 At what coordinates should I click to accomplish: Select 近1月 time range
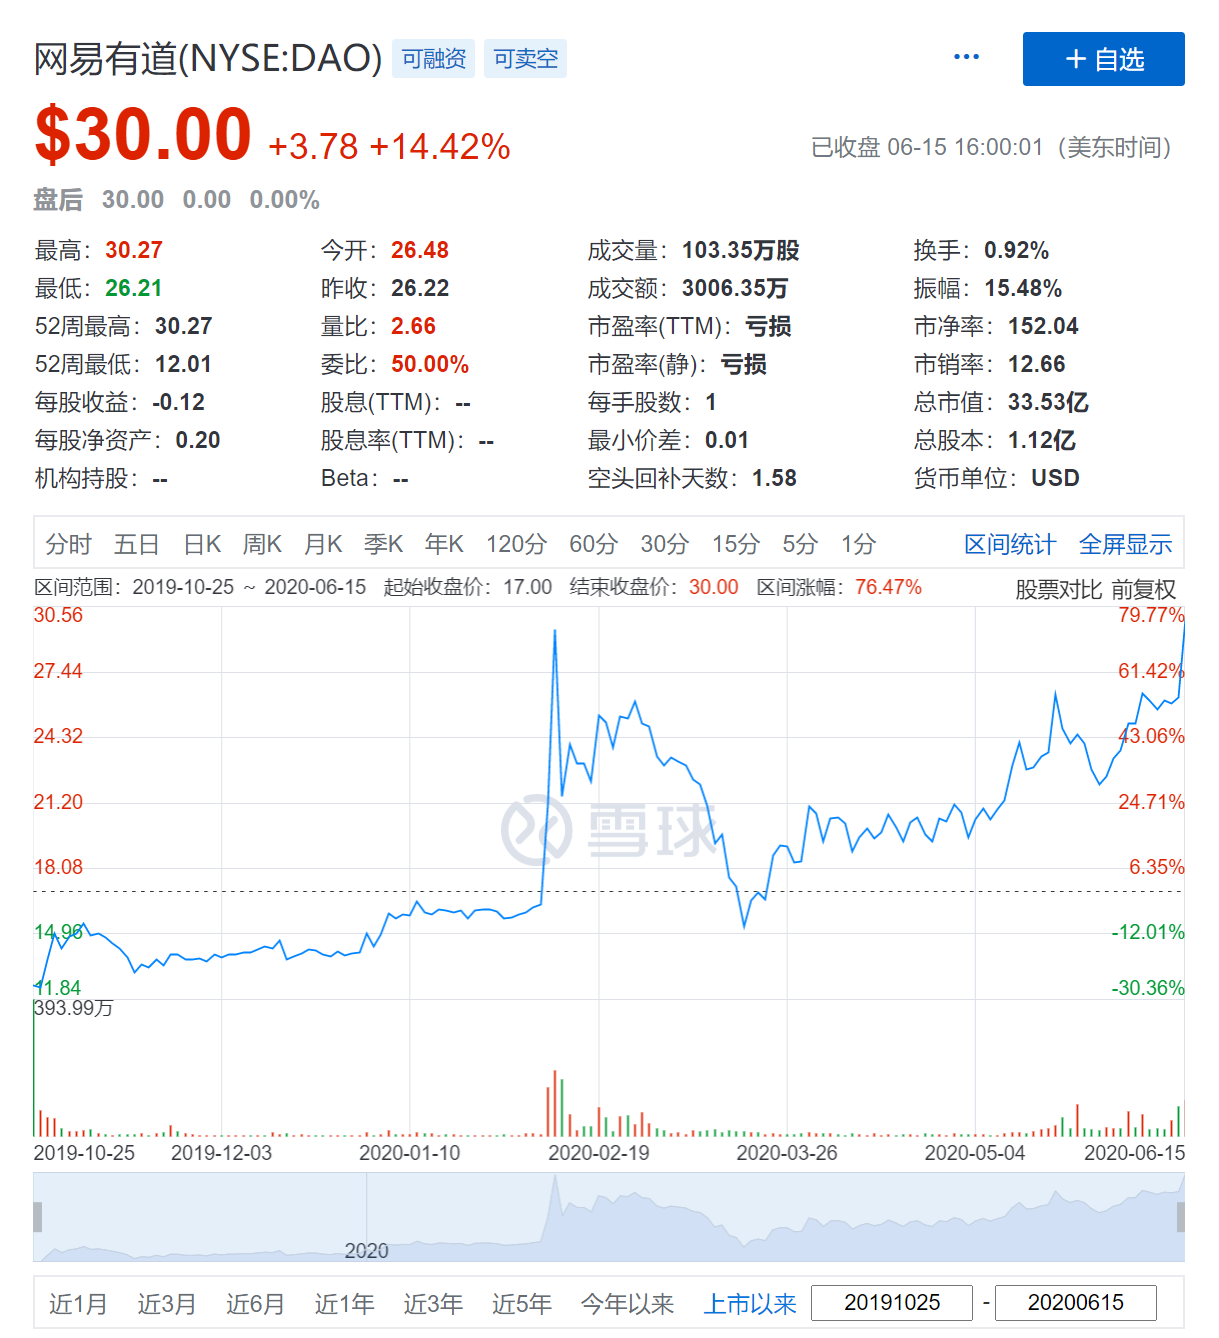tap(78, 1304)
